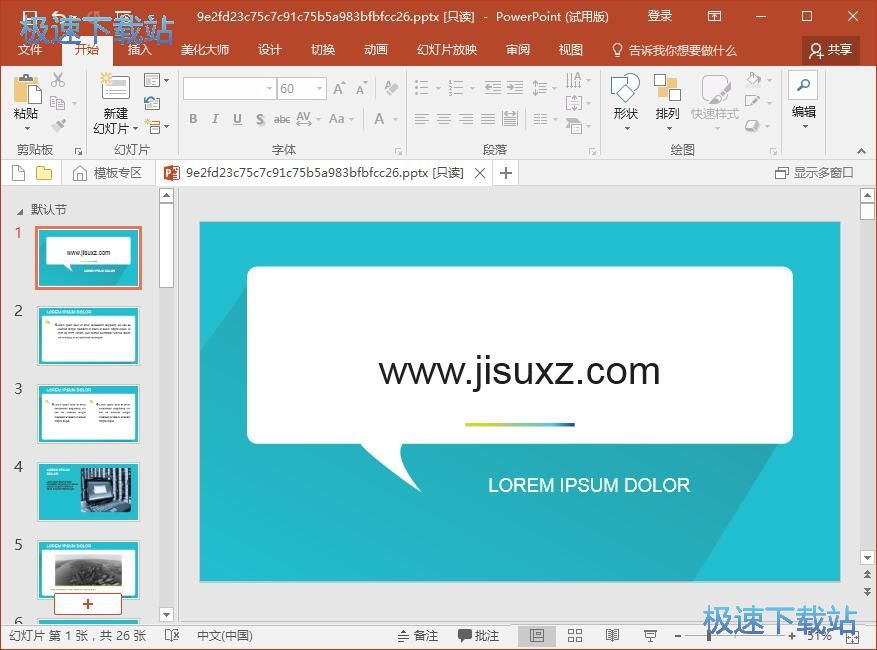Click the 共享 share button

coord(830,50)
